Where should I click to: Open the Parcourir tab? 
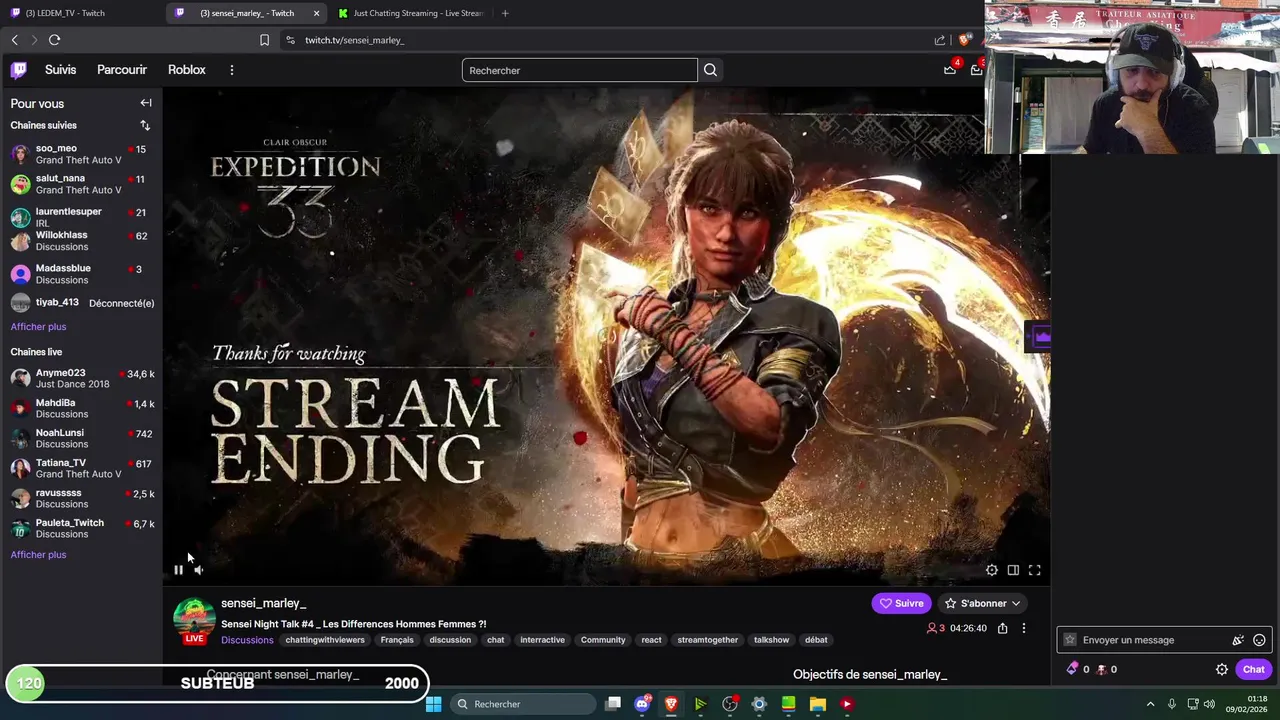point(122,70)
